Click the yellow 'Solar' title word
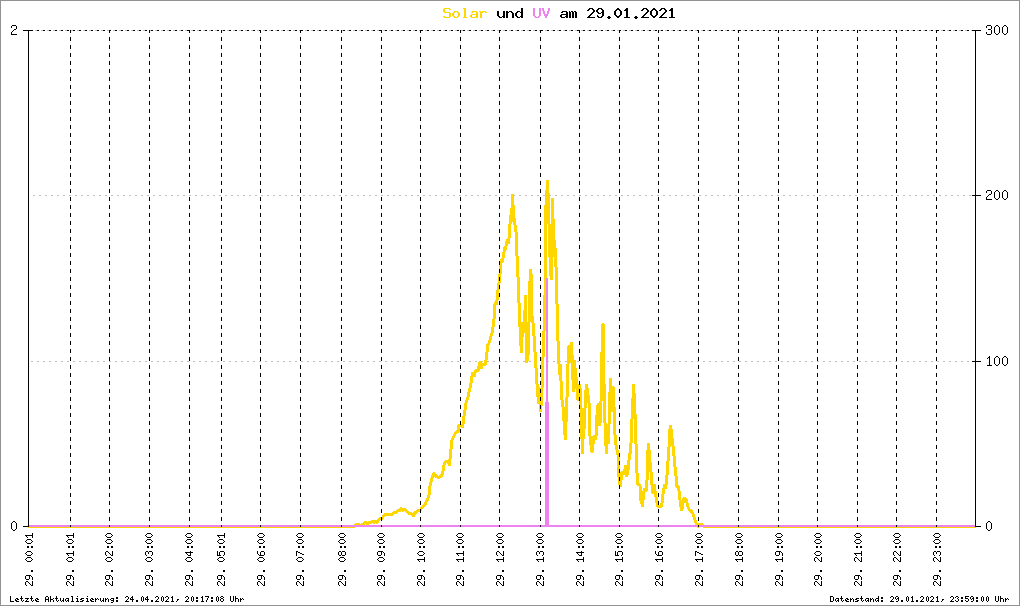 coord(464,13)
